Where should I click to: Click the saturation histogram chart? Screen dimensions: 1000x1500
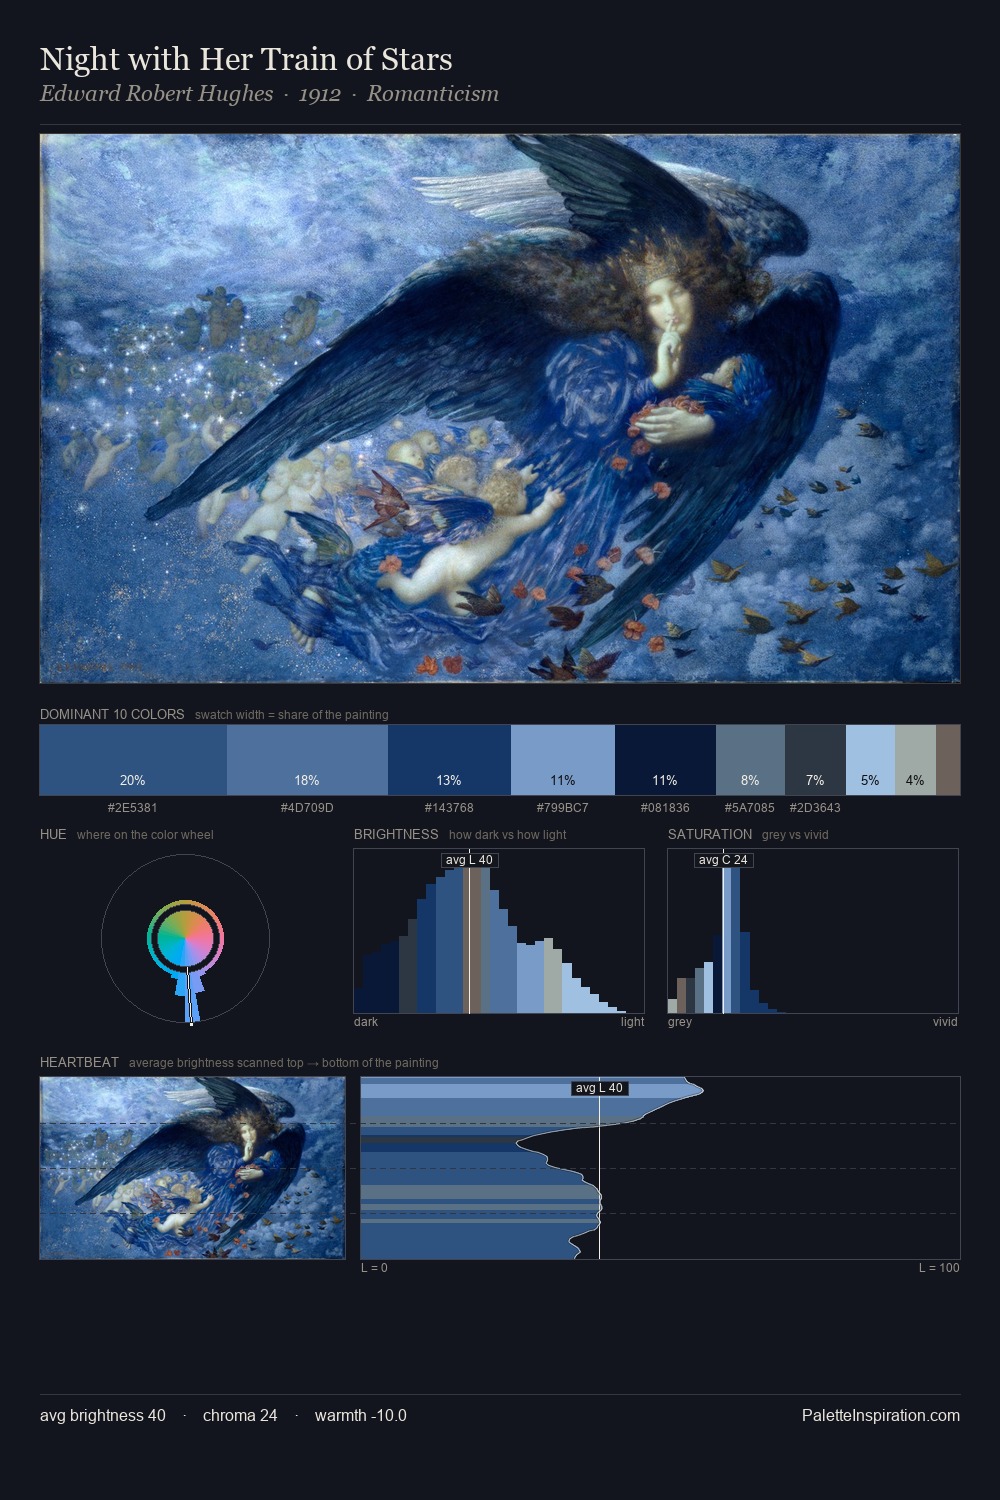point(813,931)
